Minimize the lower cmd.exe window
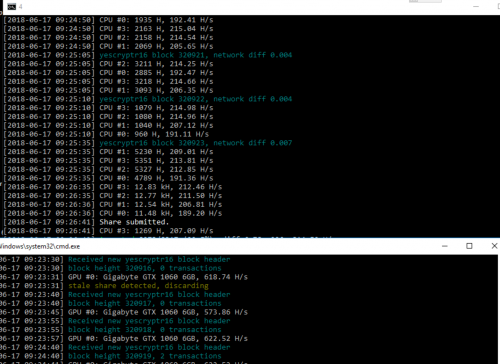The height and width of the screenshot is (364, 500). tap(445, 246)
